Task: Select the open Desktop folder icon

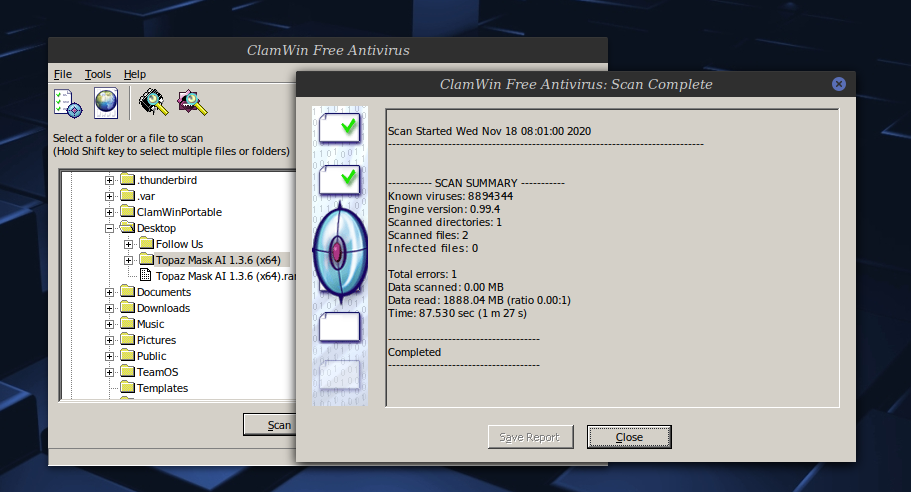Action: [128, 227]
